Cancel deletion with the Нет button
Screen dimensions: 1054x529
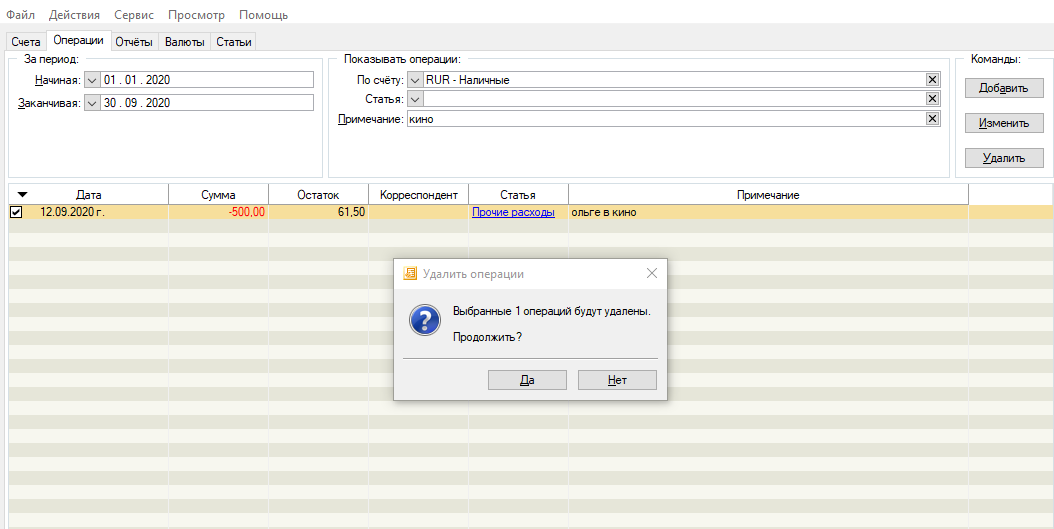(617, 380)
